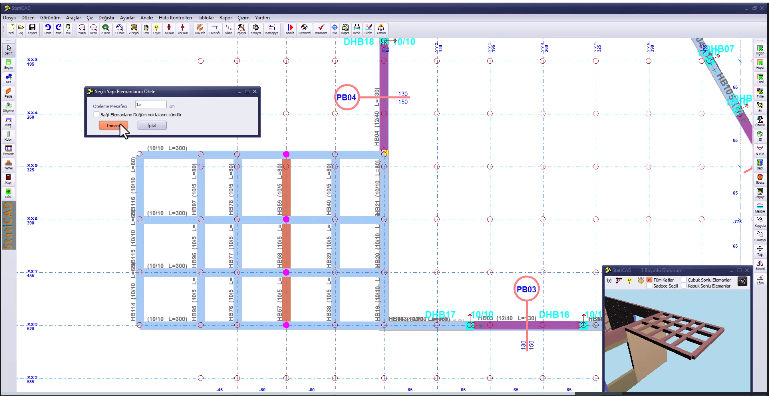The height and width of the screenshot is (396, 769).
Task: Open the Araçlar menu
Action: click(74, 18)
